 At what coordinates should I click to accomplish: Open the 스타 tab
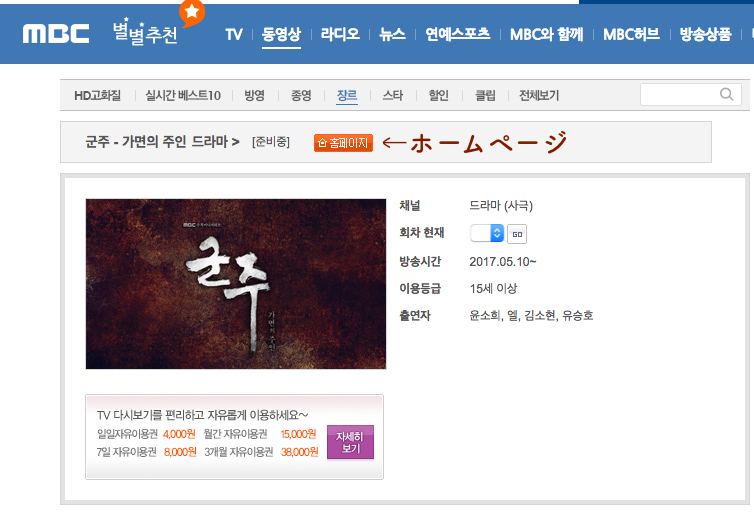(x=393, y=95)
